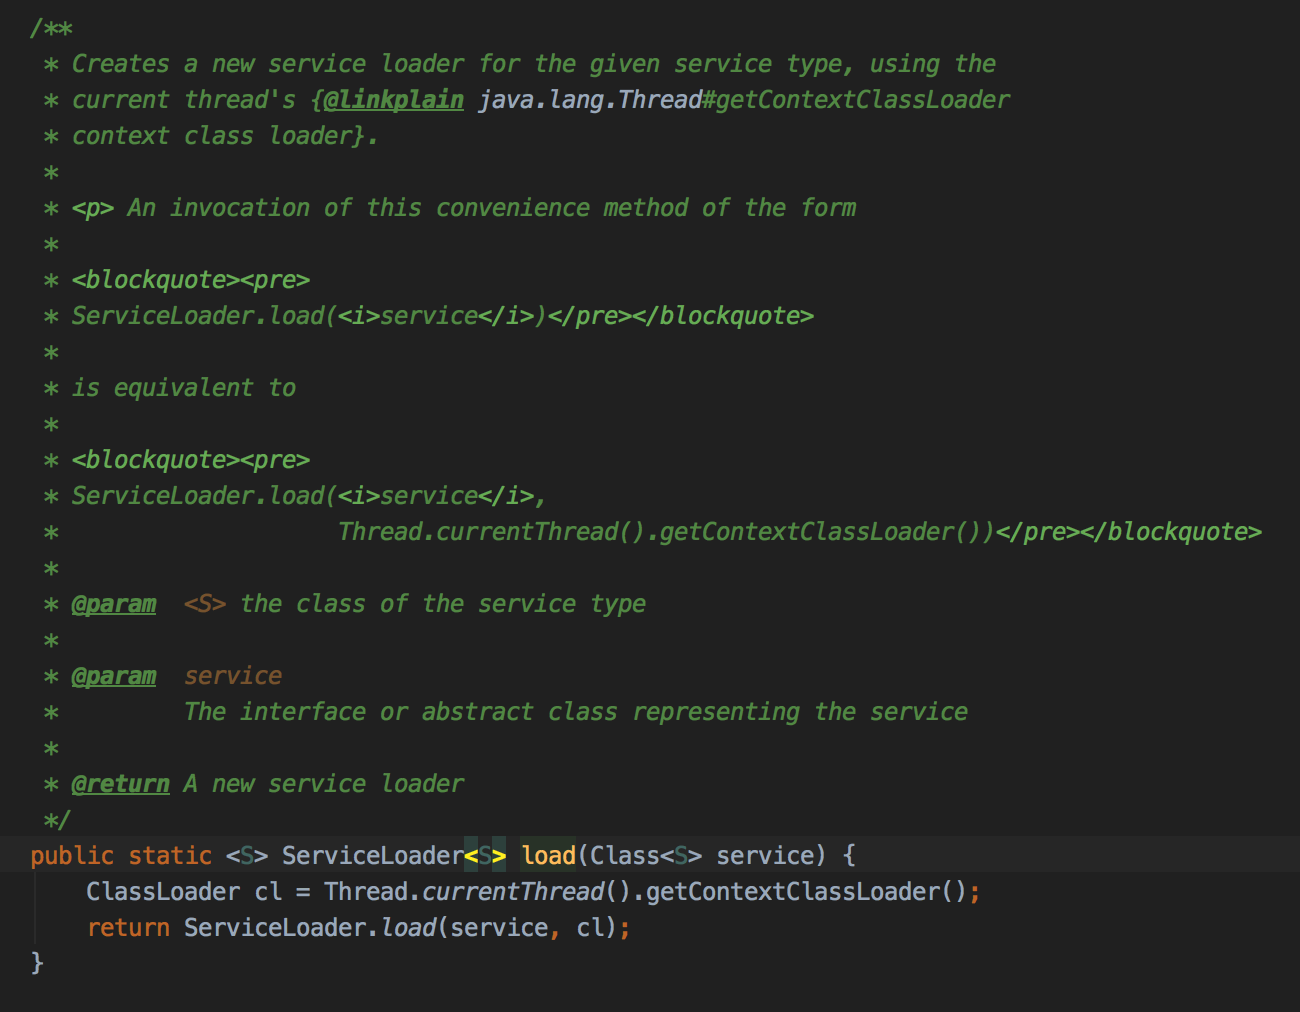Click the load method name in declaration
1300x1012 pixels.
coord(548,856)
